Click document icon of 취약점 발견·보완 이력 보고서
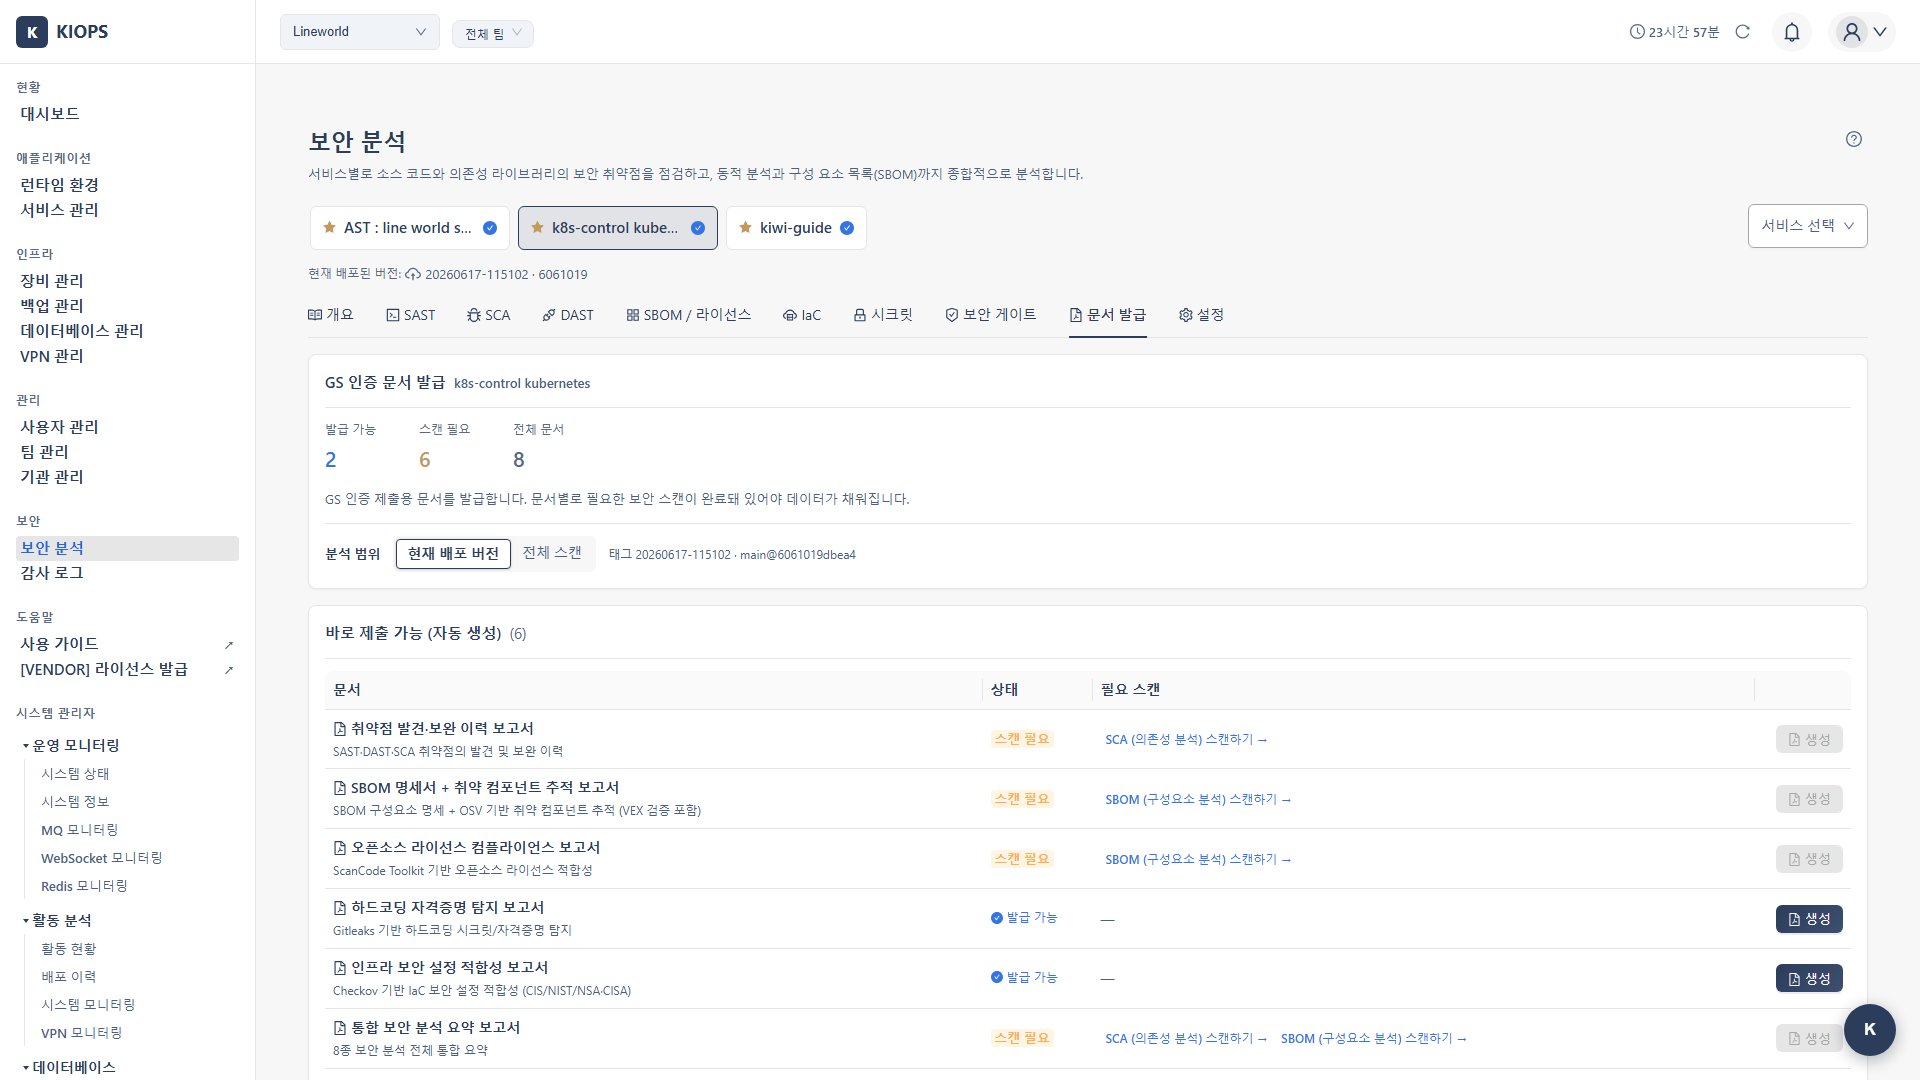This screenshot has width=1920, height=1080. pos(340,729)
